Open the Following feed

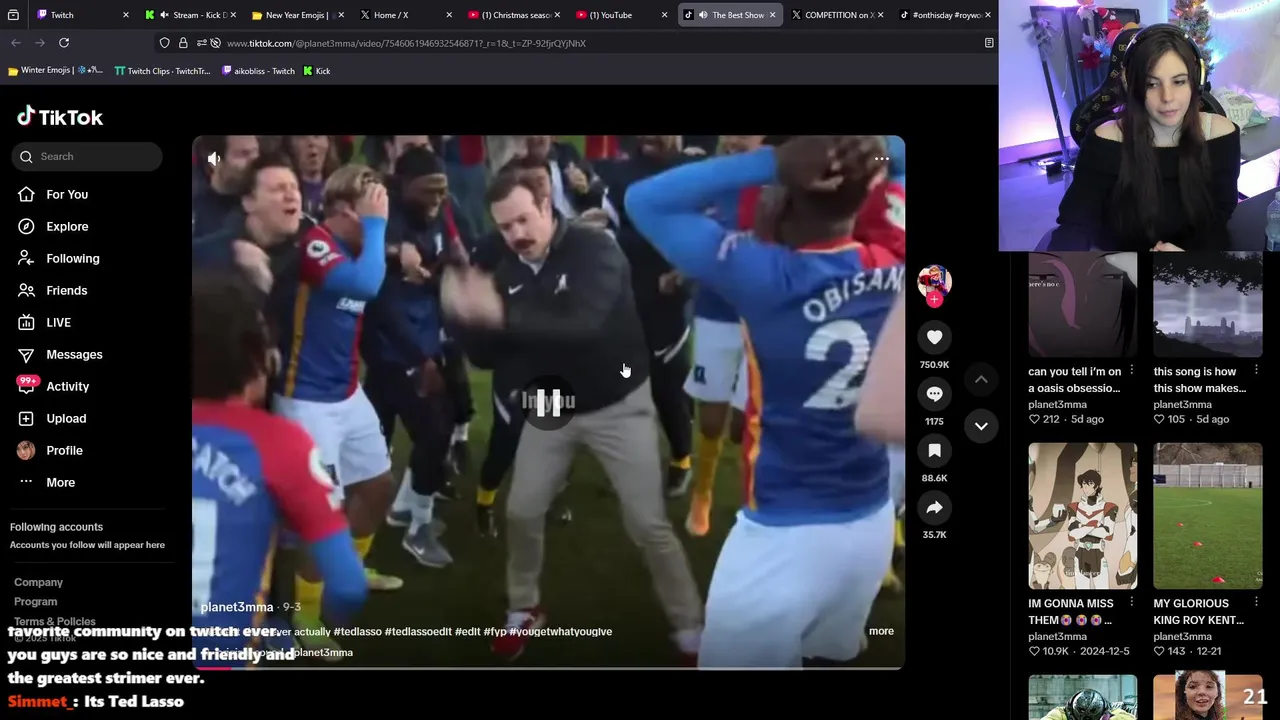[x=72, y=258]
